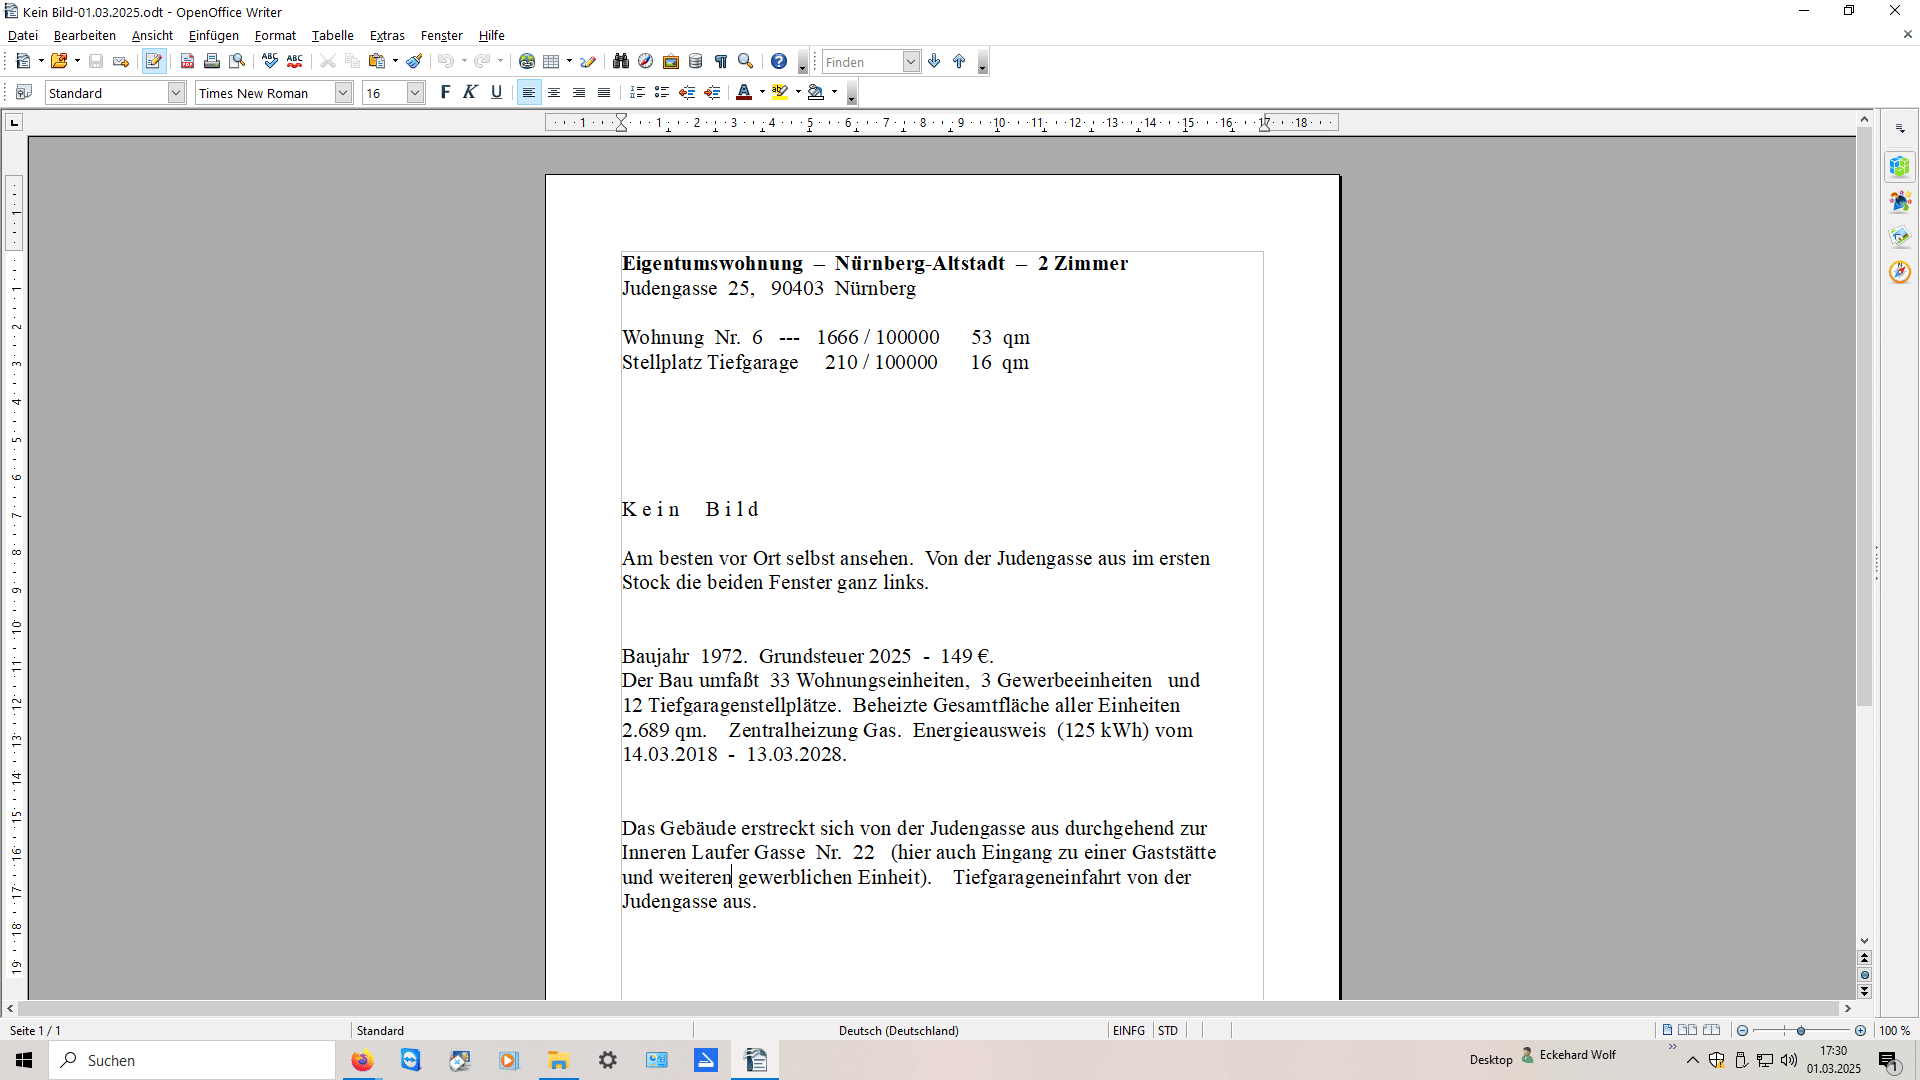
Task: Click the Print document icon
Action: 212,62
